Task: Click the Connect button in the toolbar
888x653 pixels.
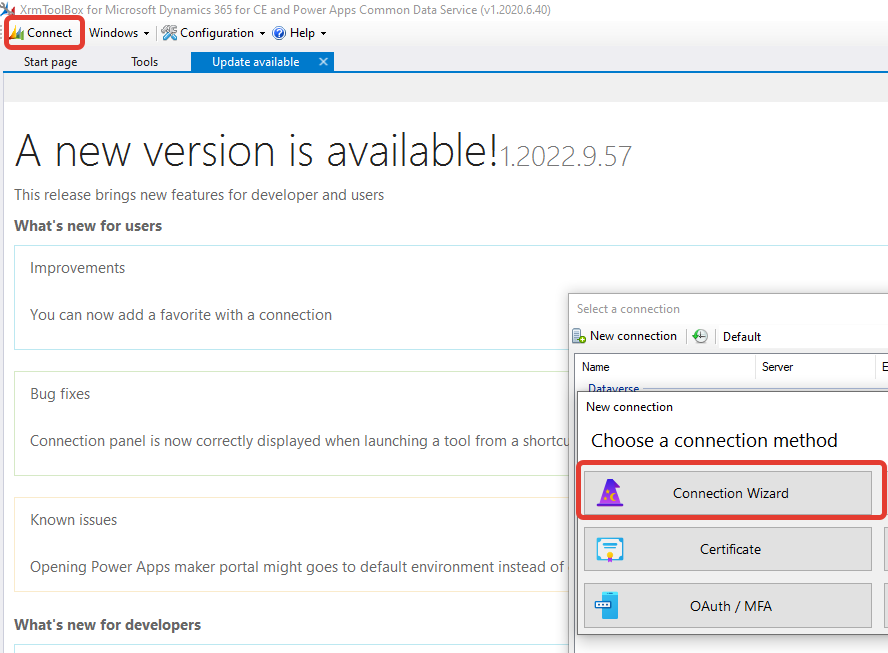Action: [42, 33]
